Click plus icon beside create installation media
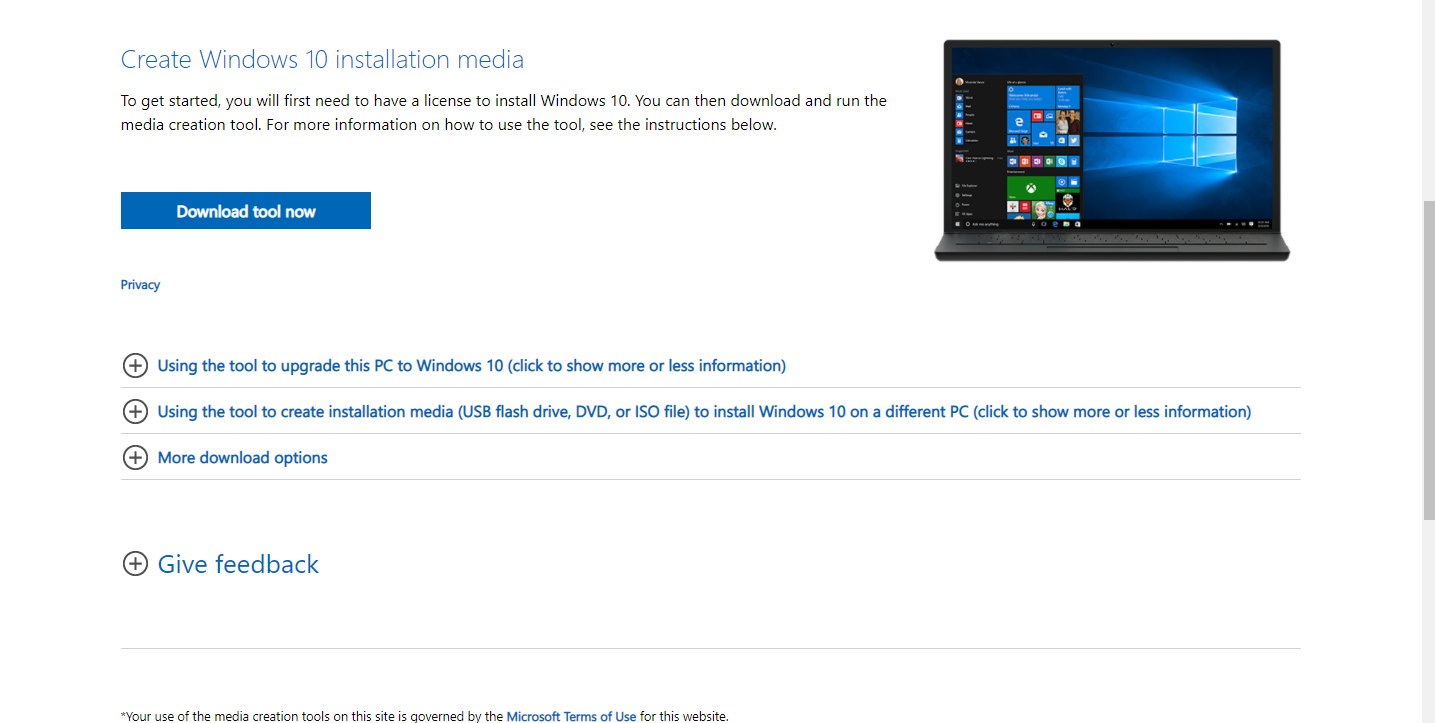This screenshot has width=1435, height=723. 135,412
